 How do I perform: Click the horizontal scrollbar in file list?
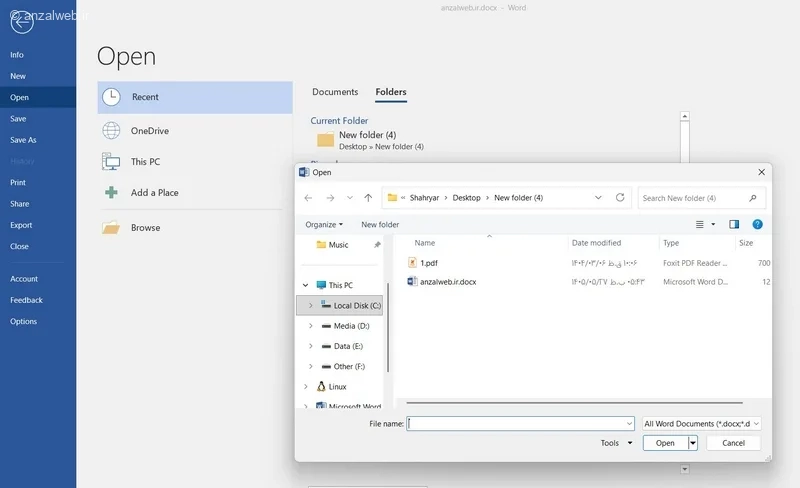(x=574, y=403)
